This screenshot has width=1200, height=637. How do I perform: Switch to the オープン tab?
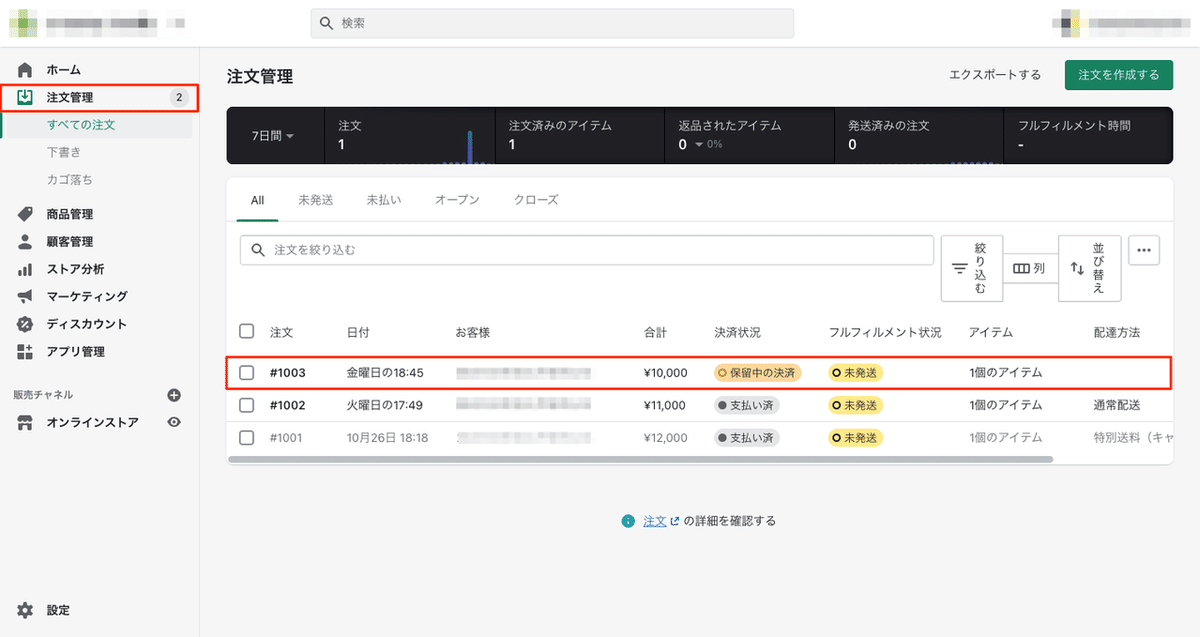[x=457, y=200]
